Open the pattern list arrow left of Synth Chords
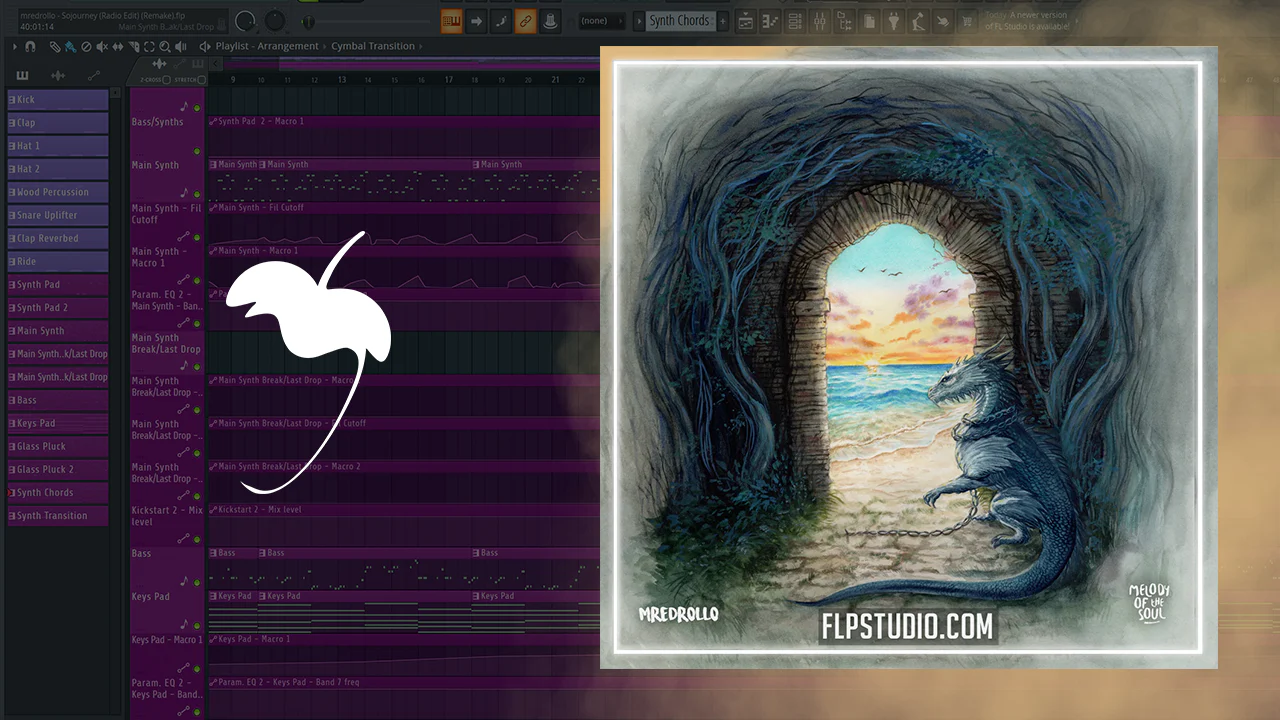The image size is (1280, 720). [x=639, y=20]
